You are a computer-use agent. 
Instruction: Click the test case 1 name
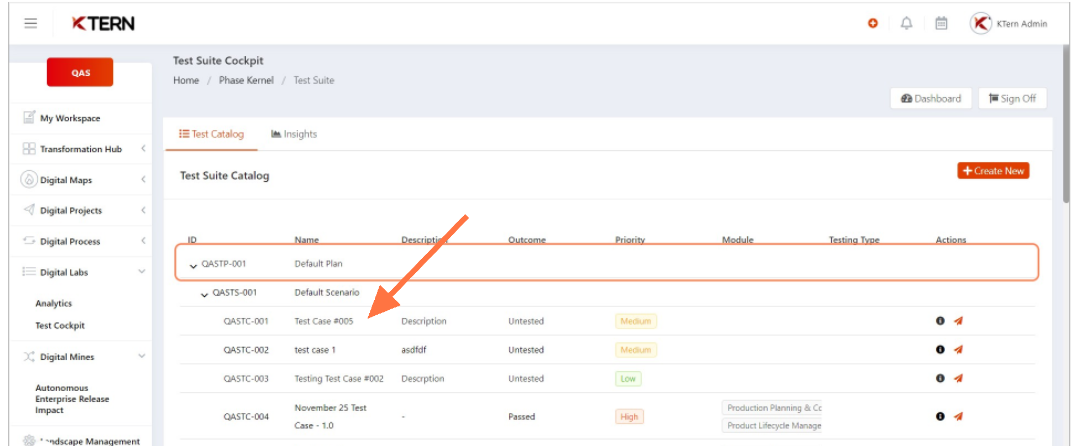pyautogui.click(x=315, y=350)
